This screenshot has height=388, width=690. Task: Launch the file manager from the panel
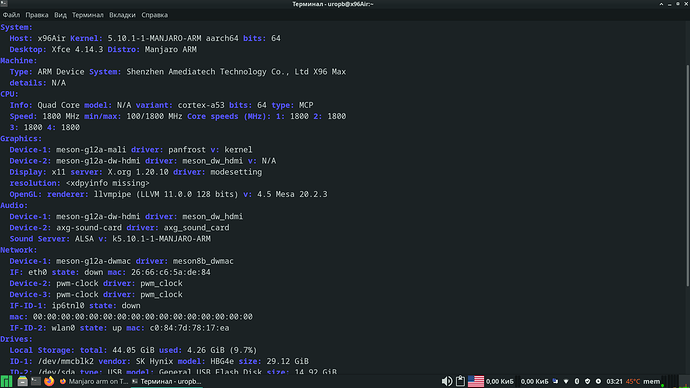pos(22,381)
